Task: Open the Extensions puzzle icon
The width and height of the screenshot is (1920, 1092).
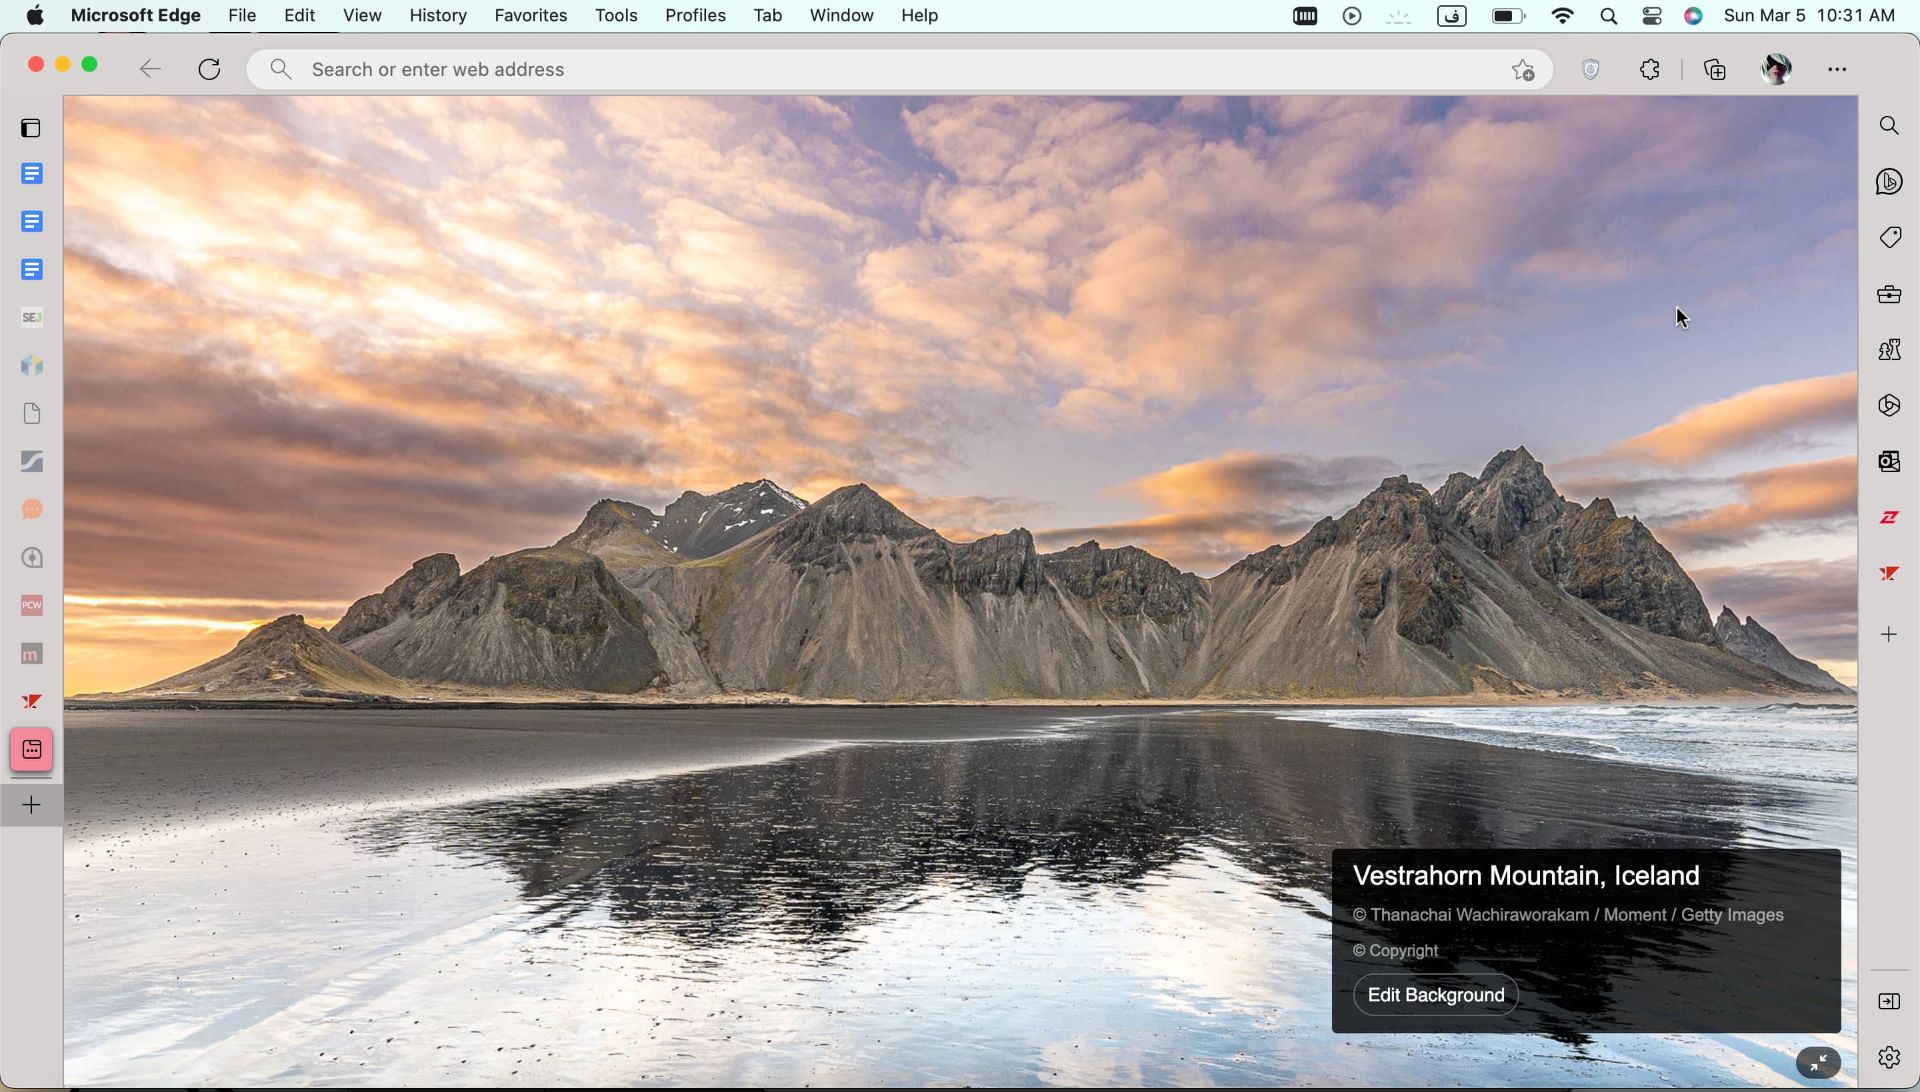Action: coord(1650,69)
